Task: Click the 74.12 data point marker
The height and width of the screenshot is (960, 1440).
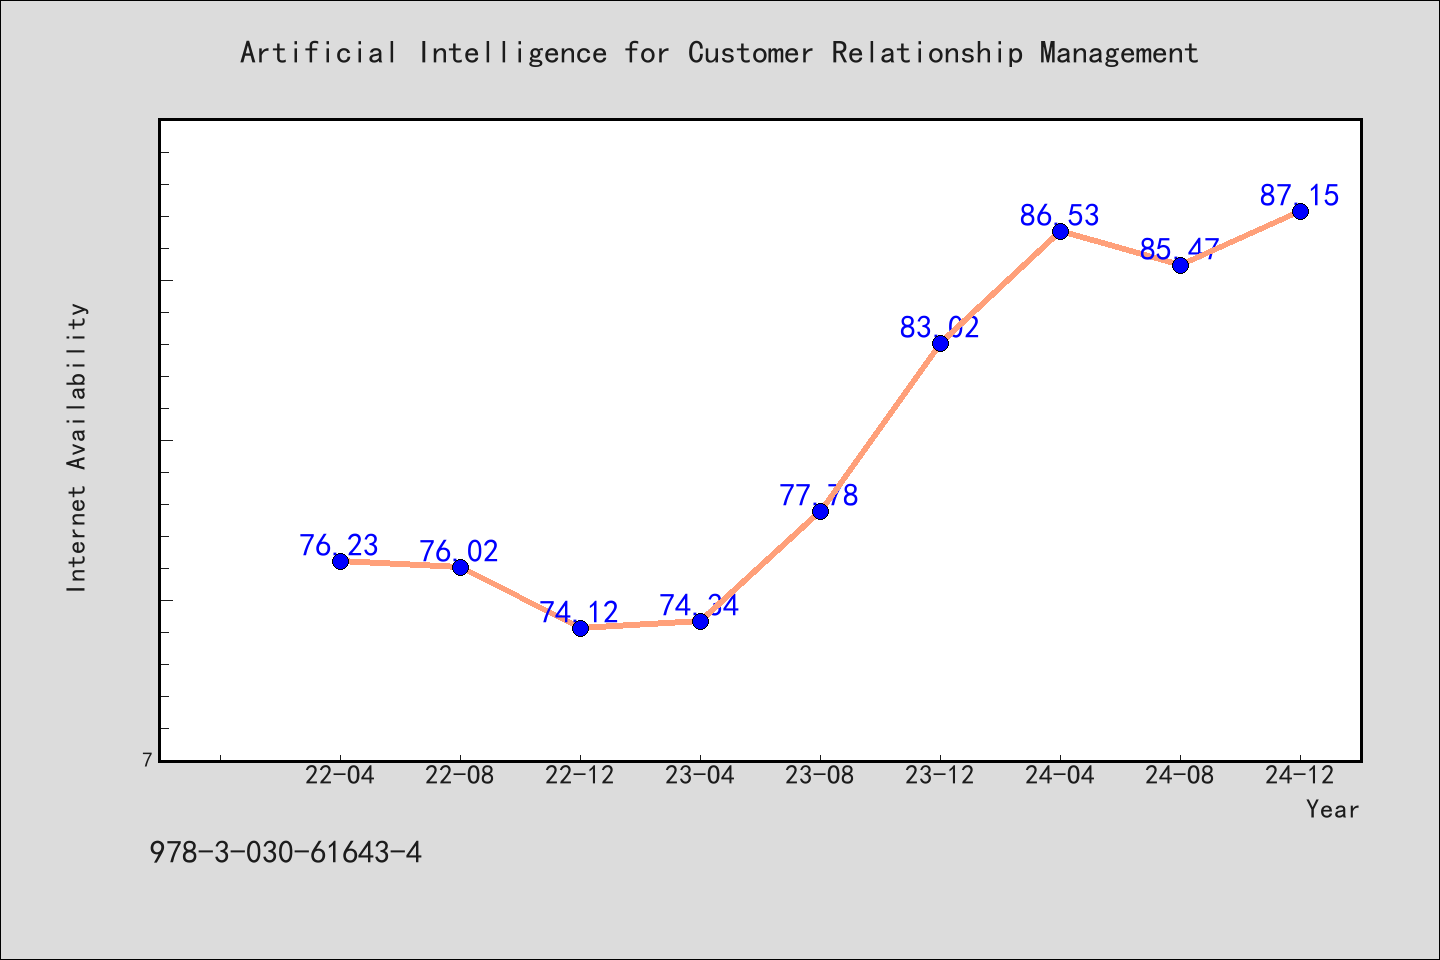Action: tap(580, 628)
